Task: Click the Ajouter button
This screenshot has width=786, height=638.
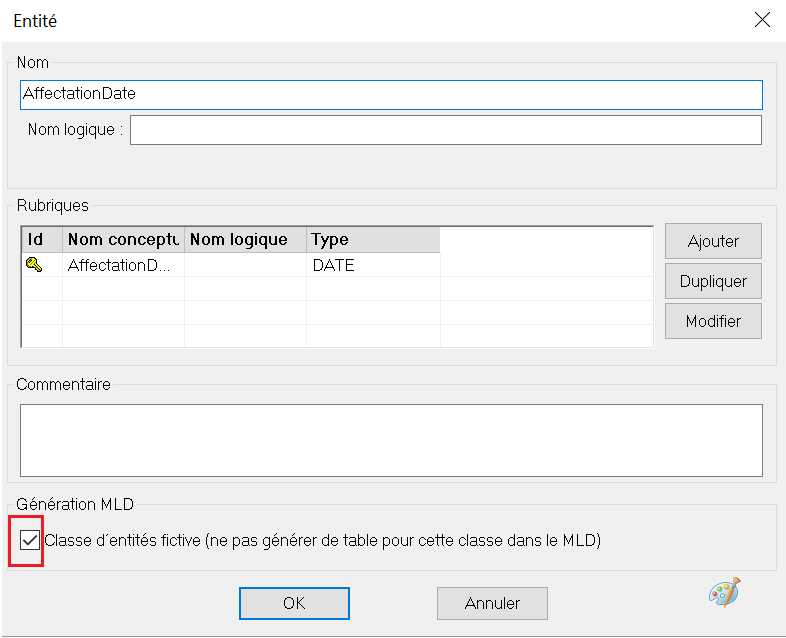Action: coord(713,241)
